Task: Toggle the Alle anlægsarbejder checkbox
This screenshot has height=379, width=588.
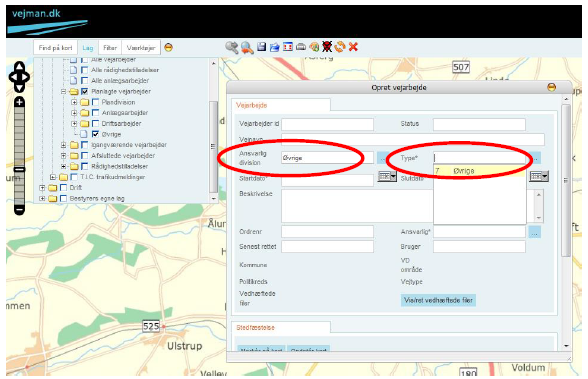Action: 84,81
